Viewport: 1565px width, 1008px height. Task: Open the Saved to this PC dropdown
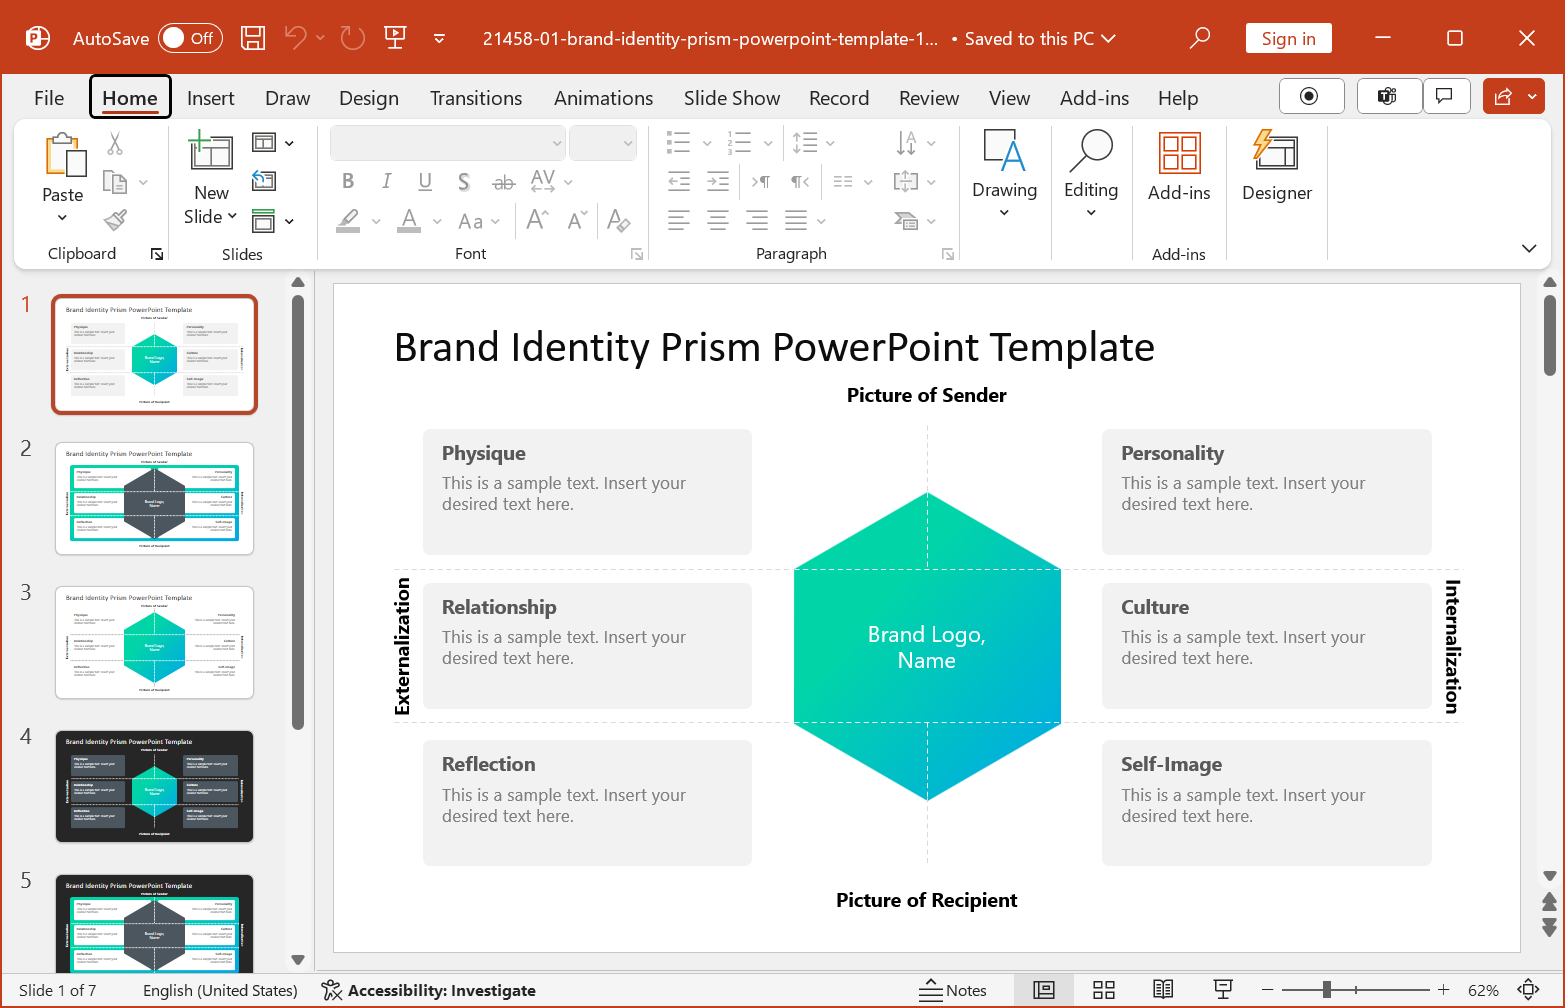pos(1108,38)
